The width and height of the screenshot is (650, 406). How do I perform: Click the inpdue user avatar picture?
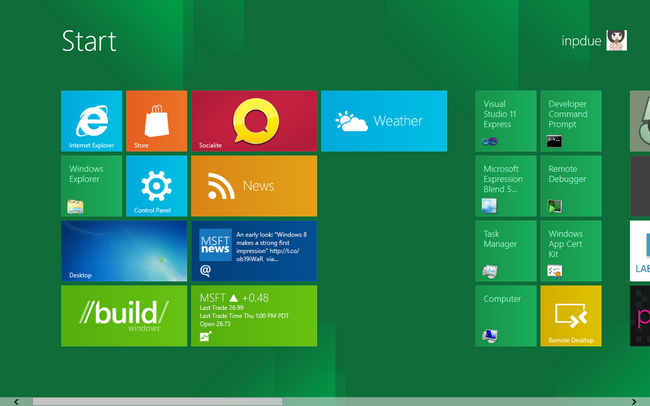616,40
